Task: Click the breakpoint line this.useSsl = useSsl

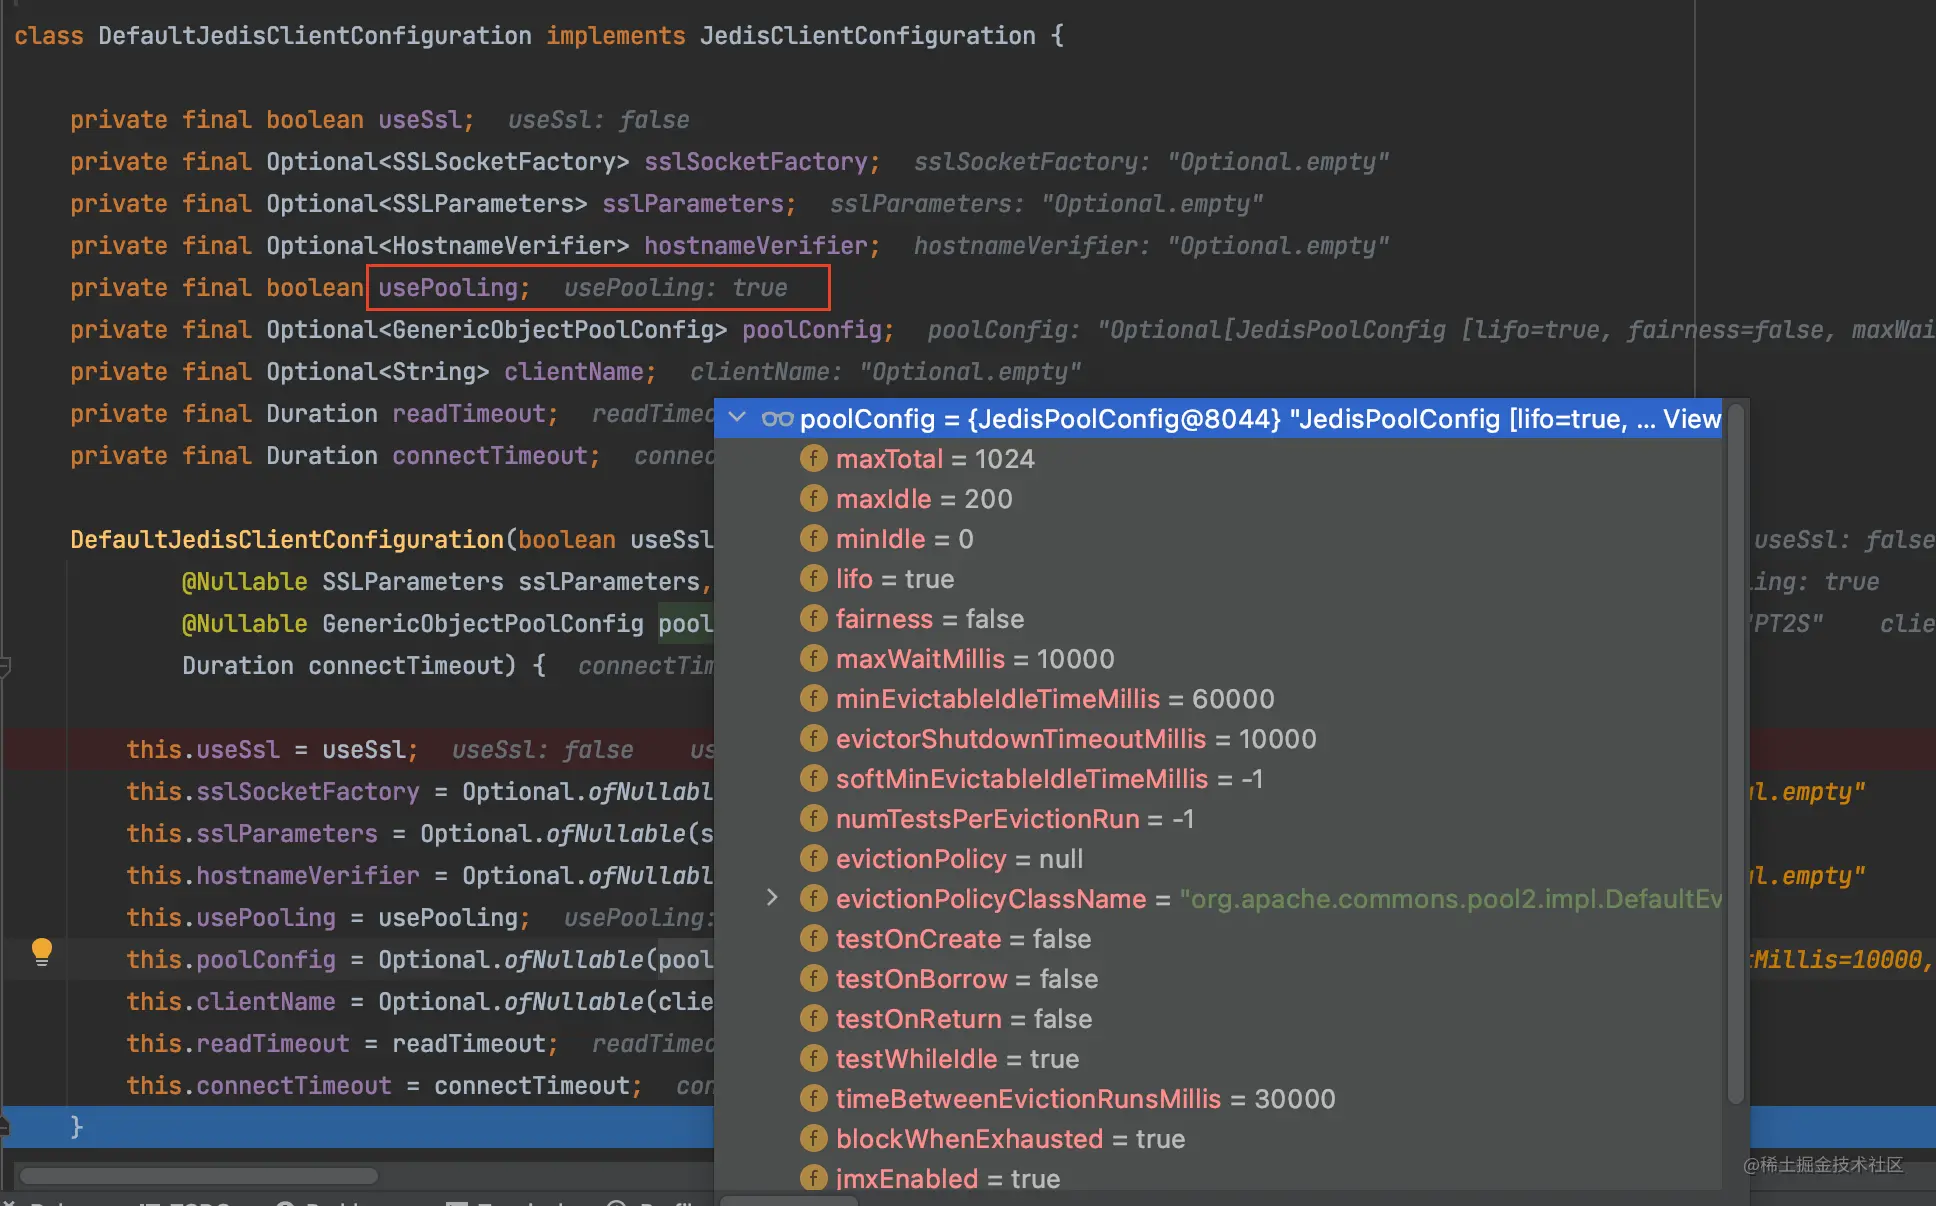Action: point(271,750)
